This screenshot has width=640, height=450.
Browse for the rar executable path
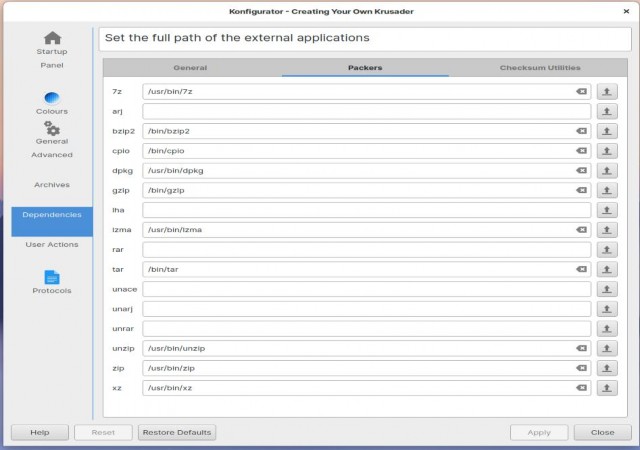tap(607, 250)
